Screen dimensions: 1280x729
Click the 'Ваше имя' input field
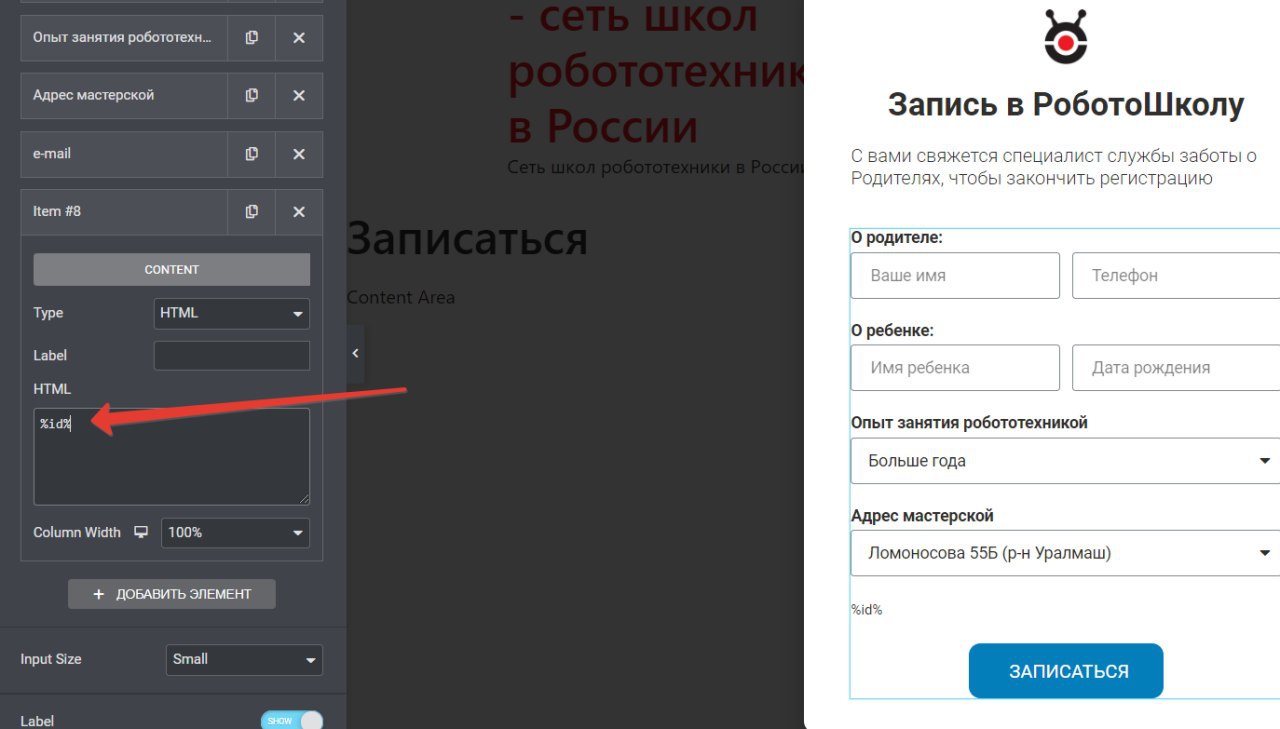click(955, 275)
